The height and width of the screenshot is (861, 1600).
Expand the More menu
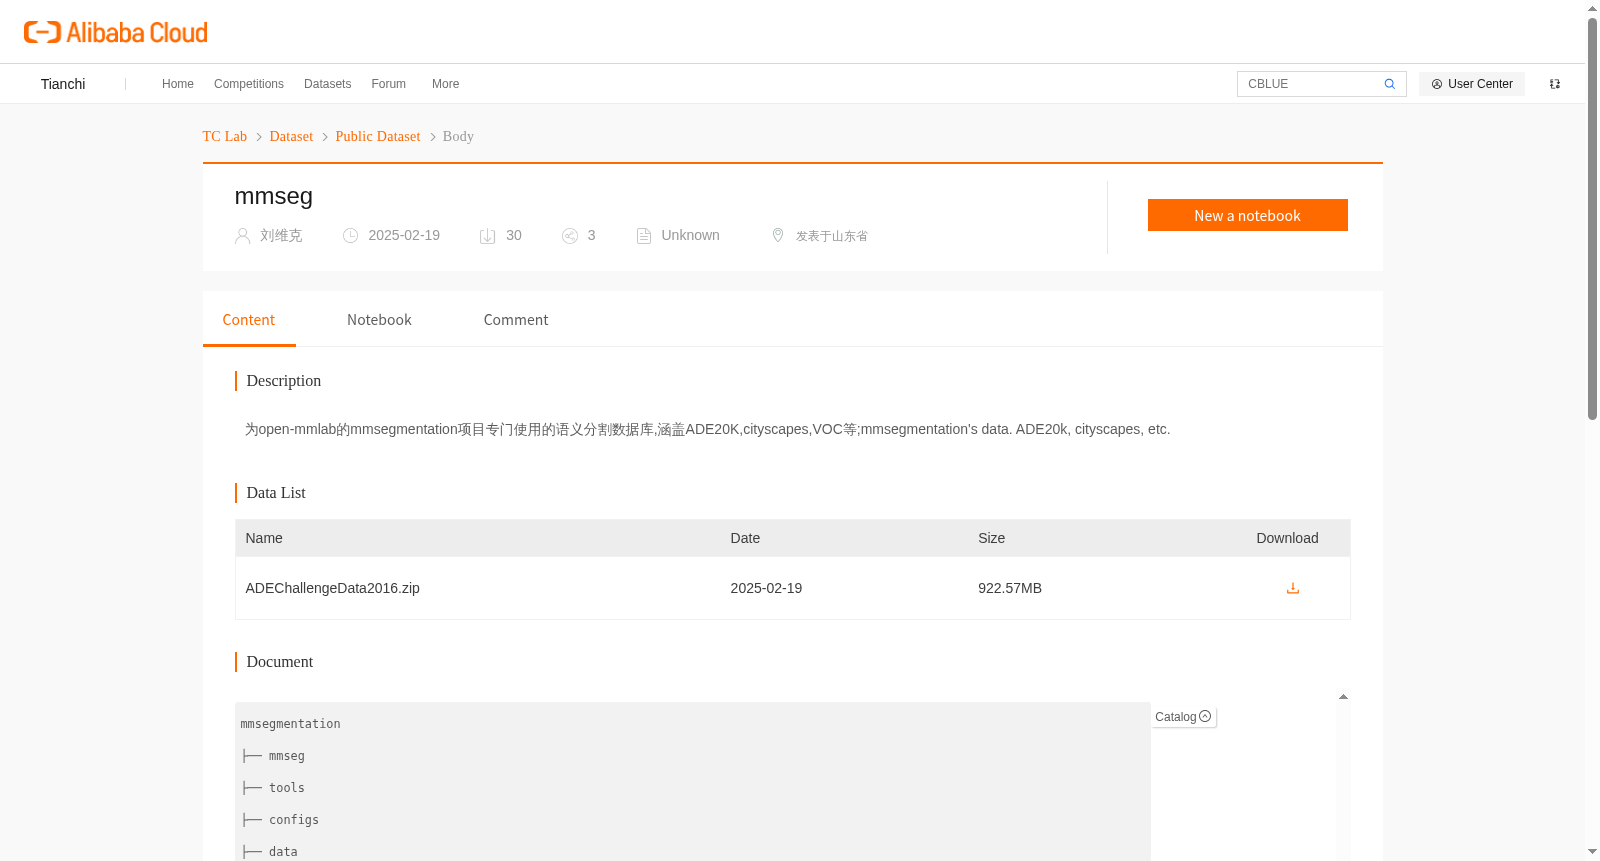pos(446,84)
